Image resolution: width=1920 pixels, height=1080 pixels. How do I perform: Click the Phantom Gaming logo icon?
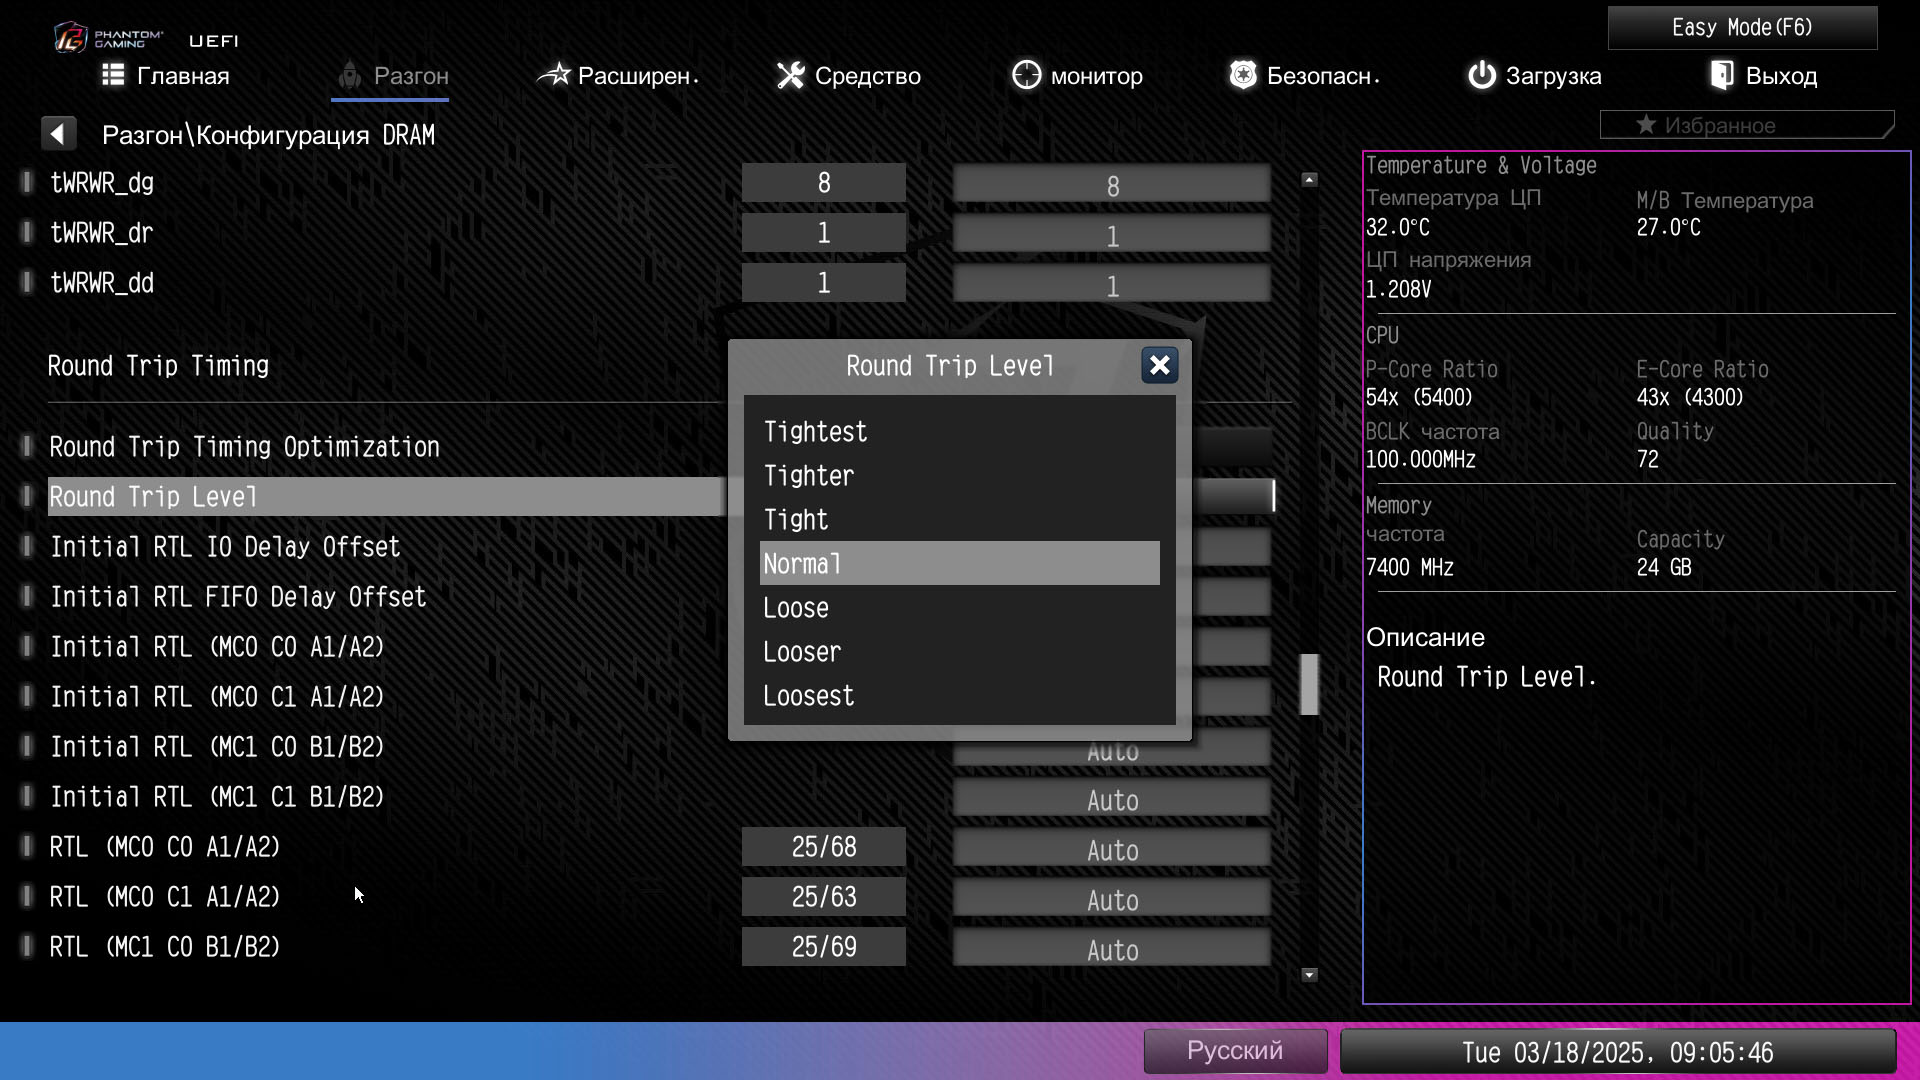(71, 39)
